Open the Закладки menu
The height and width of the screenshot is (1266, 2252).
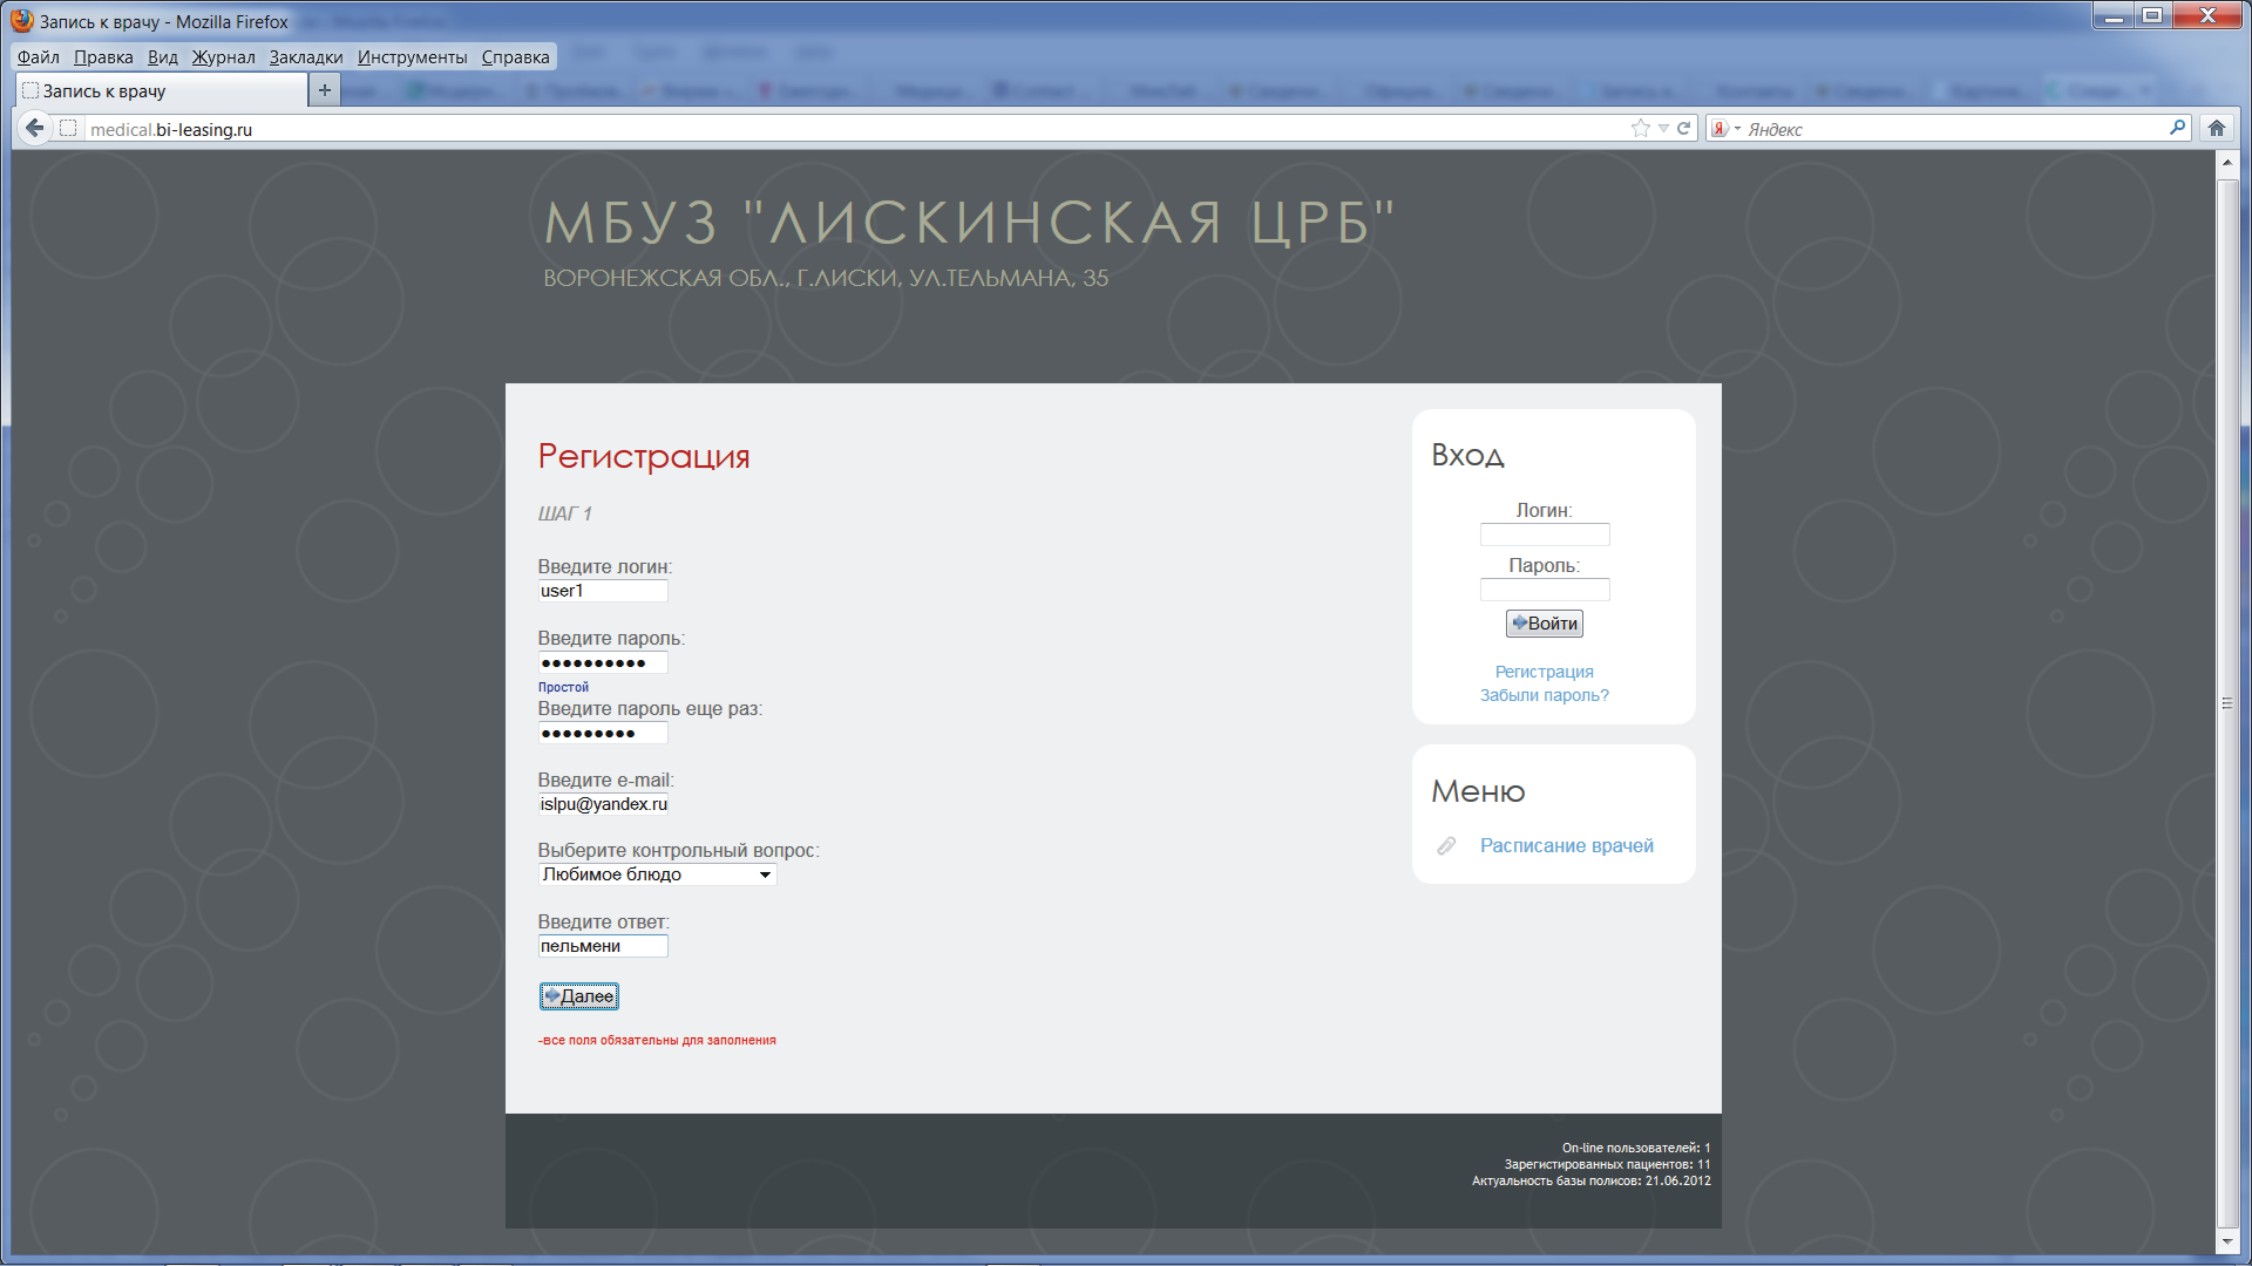coord(306,57)
